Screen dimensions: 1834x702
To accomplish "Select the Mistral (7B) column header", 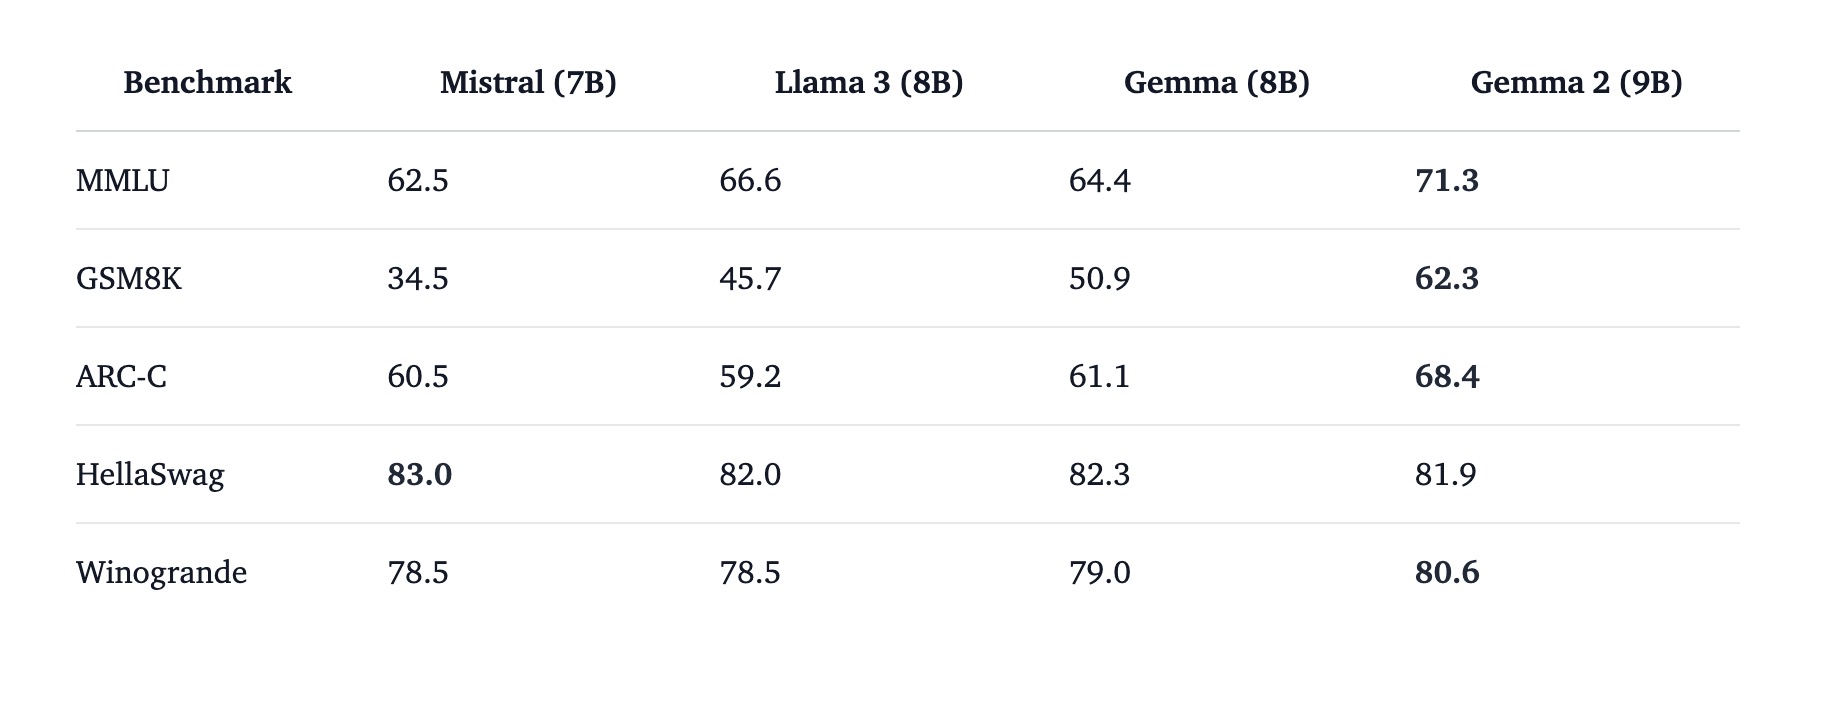I will click(x=528, y=82).
